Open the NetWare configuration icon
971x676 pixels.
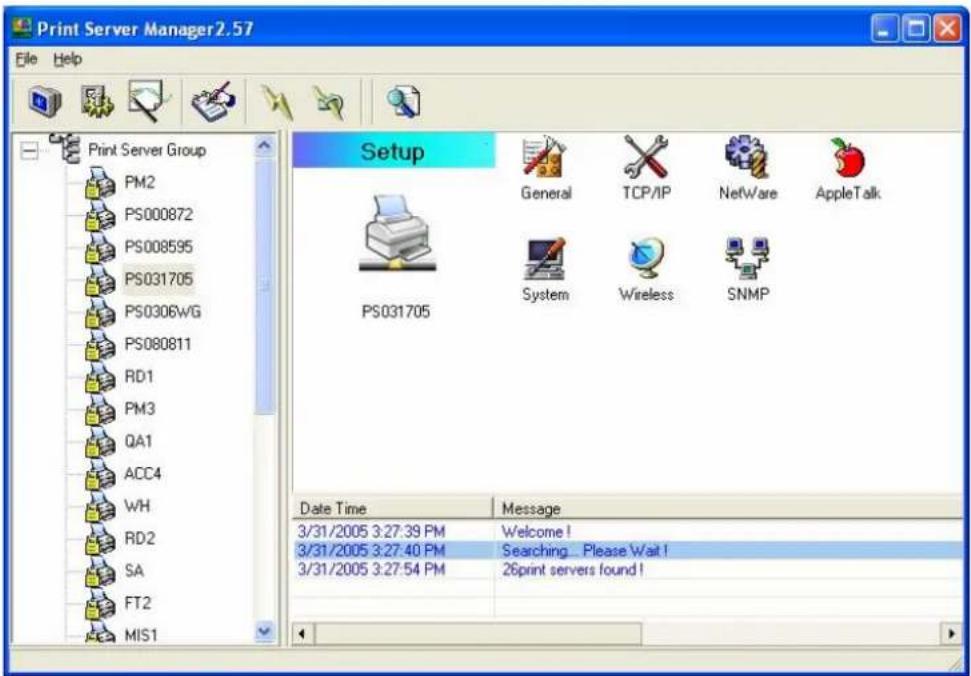747,158
